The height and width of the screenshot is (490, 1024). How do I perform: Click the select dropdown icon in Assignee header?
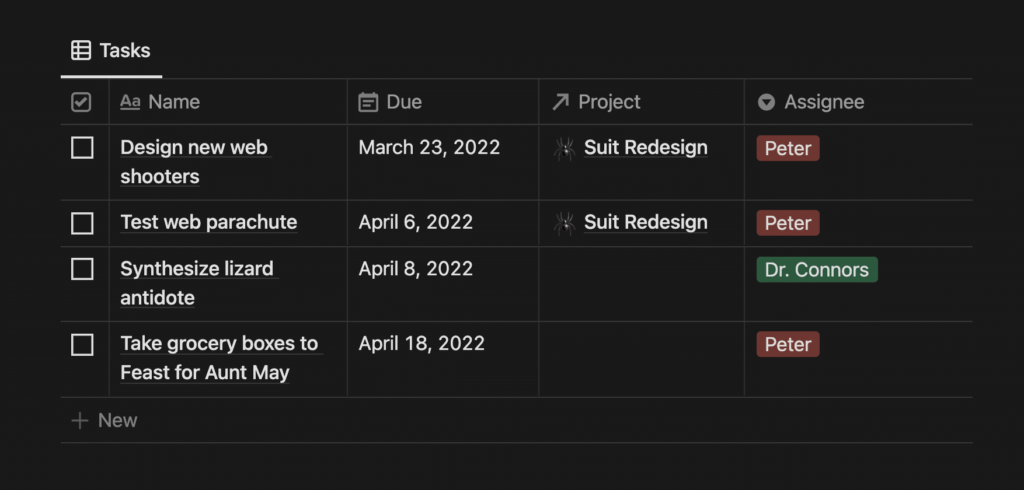tap(766, 102)
